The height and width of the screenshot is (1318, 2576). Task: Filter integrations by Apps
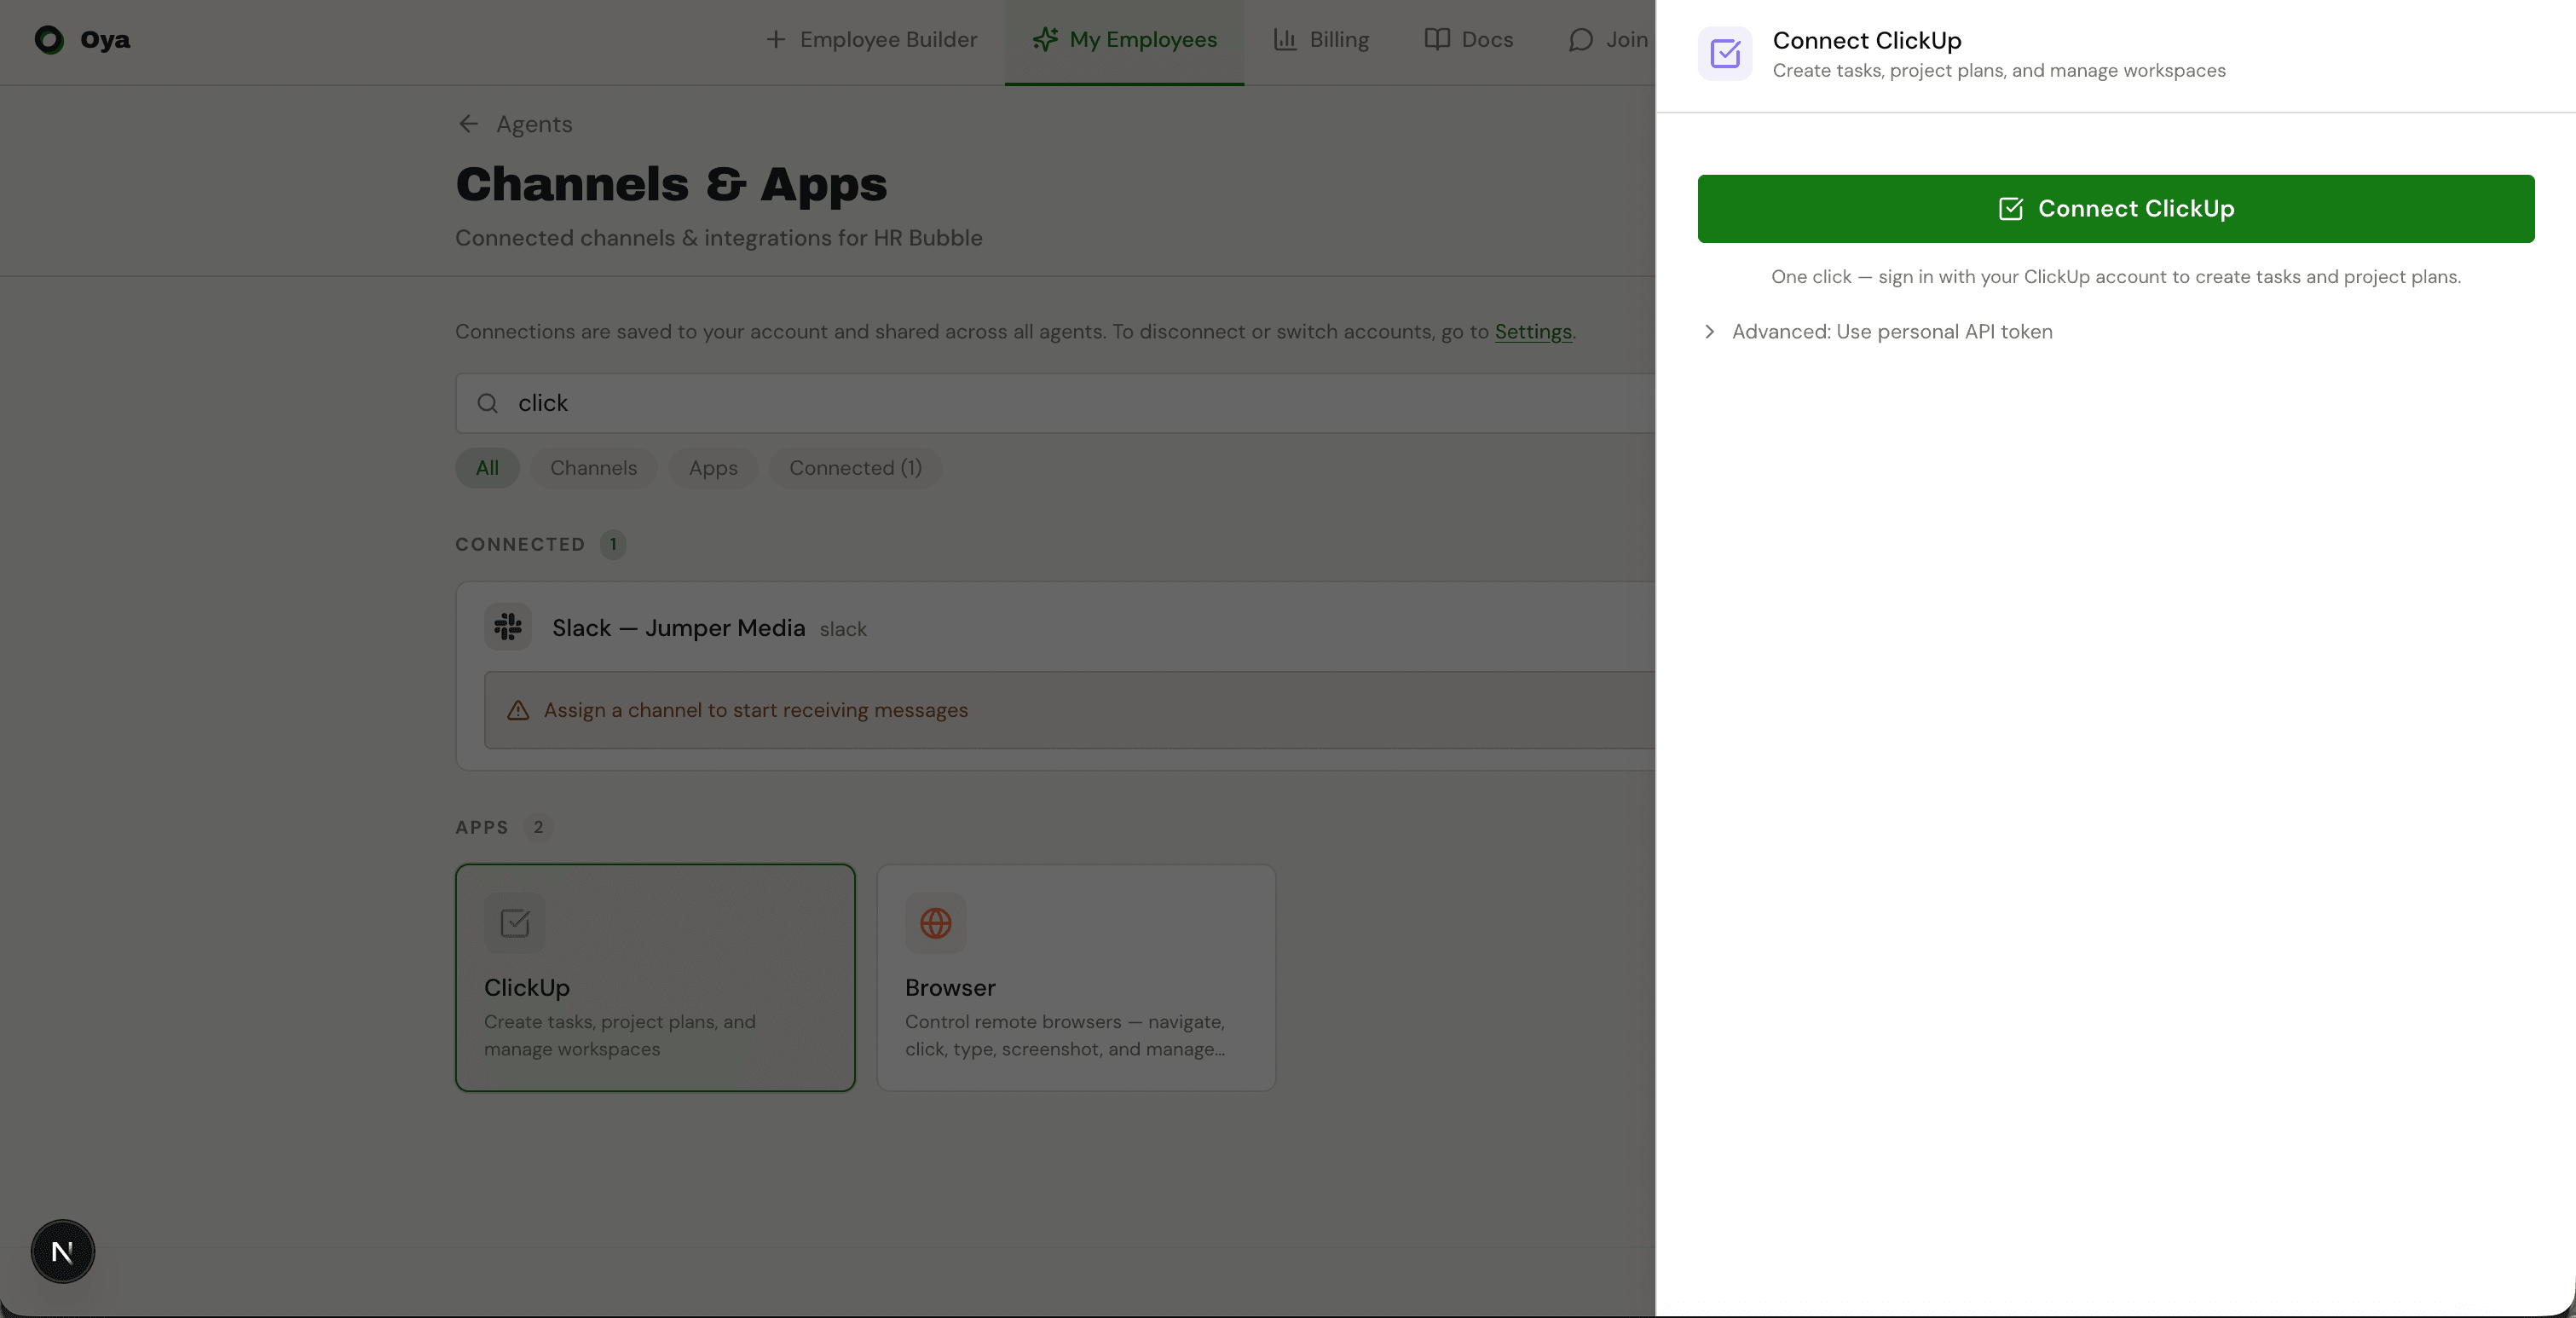pyautogui.click(x=712, y=468)
